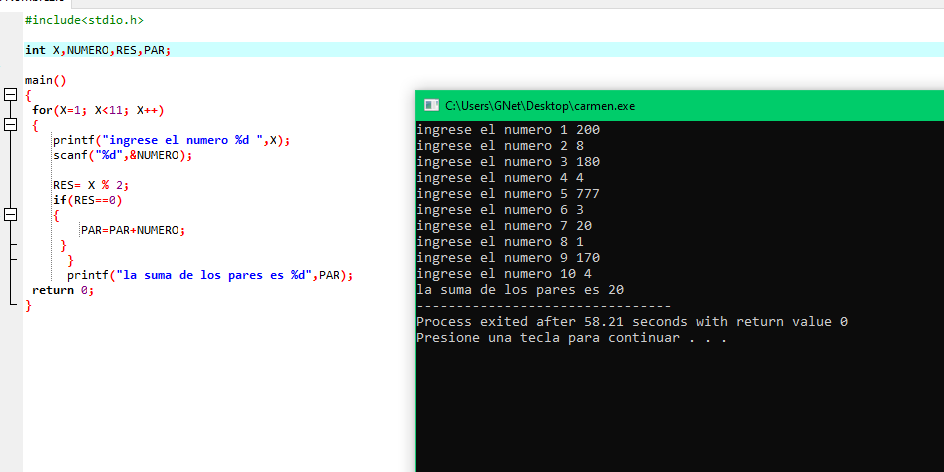Click console line 'ingrese el numero 6 3'

click(500, 210)
